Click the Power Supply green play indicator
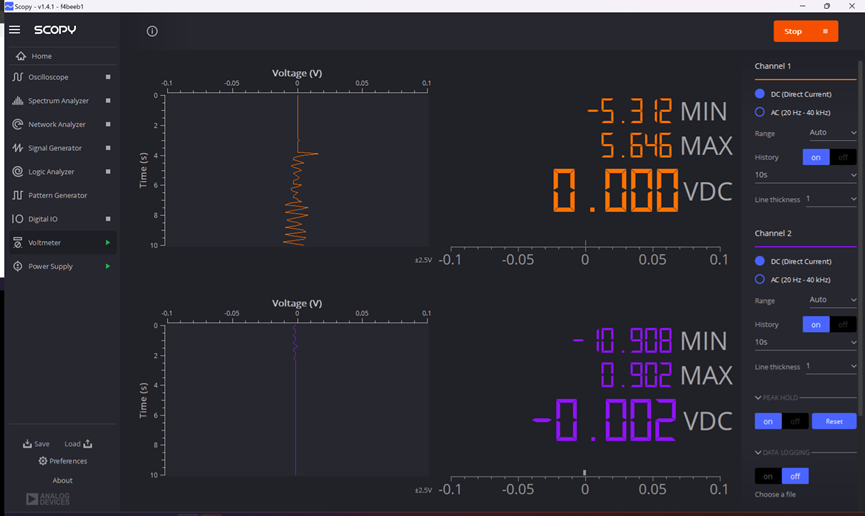 pyautogui.click(x=108, y=266)
